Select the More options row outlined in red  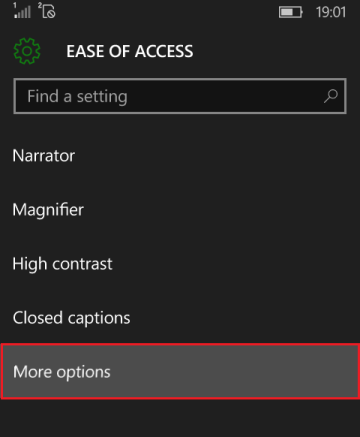[x=180, y=371]
